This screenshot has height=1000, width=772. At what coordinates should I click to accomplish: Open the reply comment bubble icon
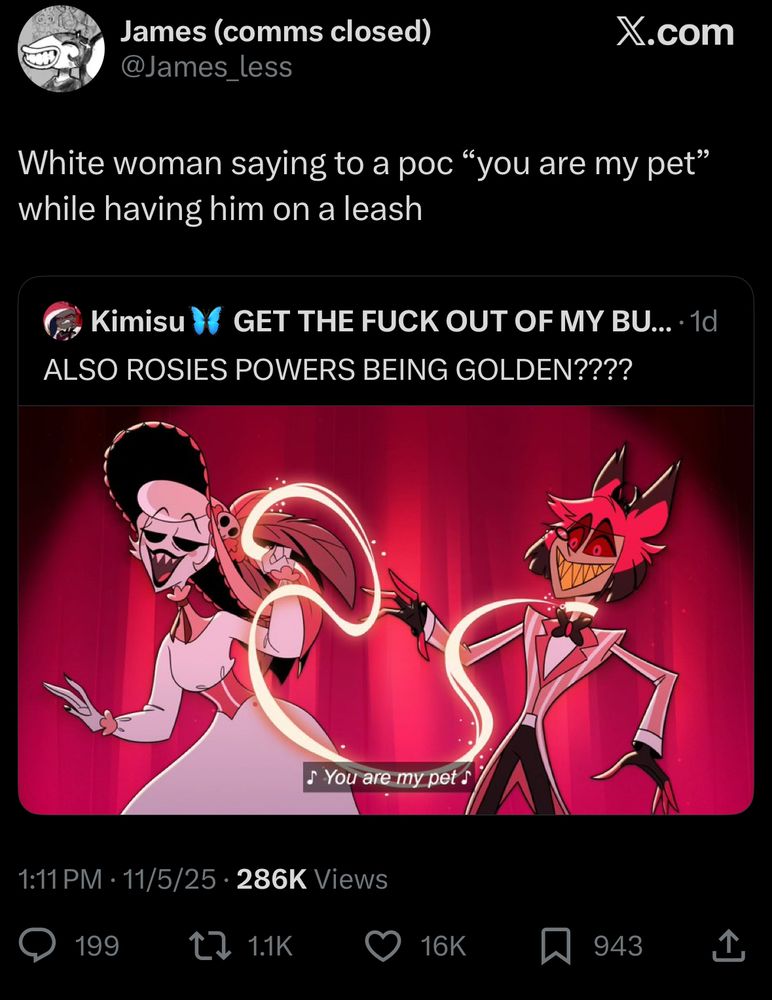[37, 945]
